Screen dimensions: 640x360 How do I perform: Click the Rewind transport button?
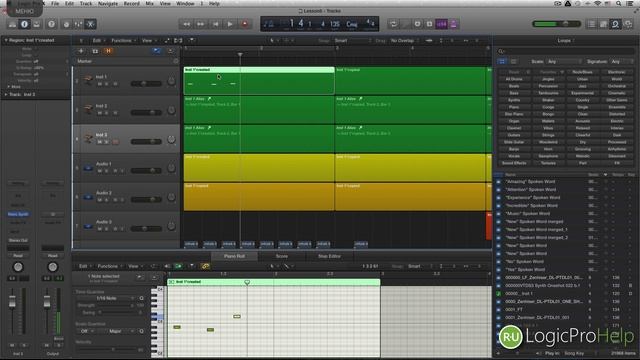(186, 24)
